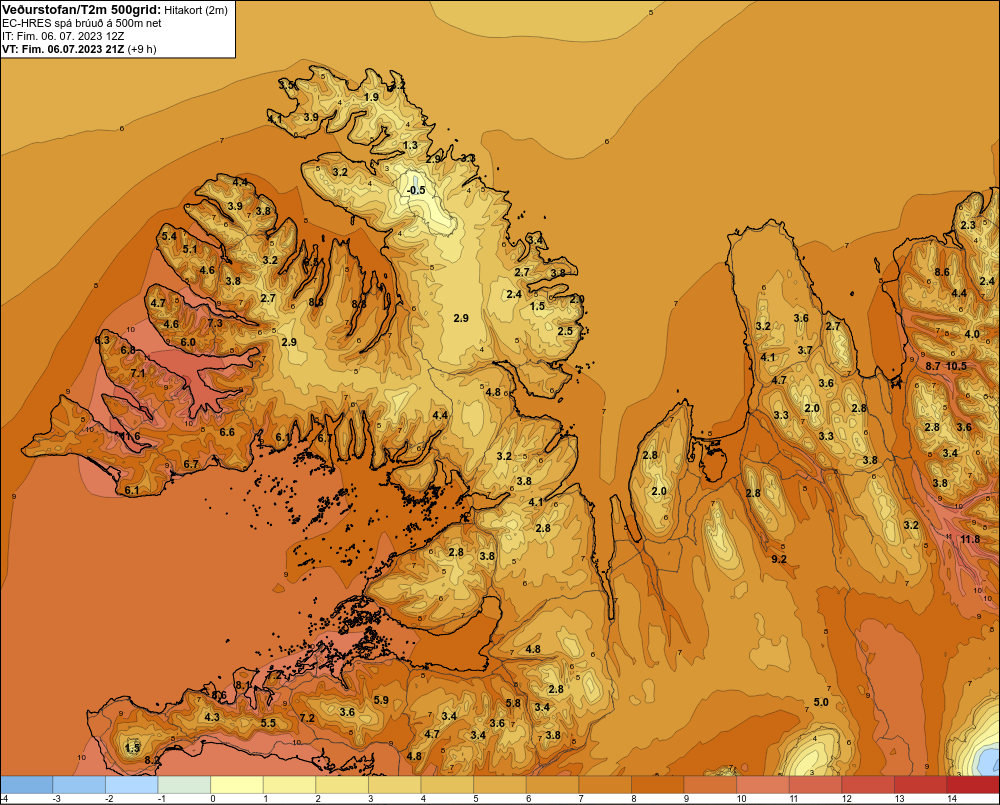Click the '1.9' temperature value
Image resolution: width=1000 pixels, height=805 pixels.
[x=371, y=97]
